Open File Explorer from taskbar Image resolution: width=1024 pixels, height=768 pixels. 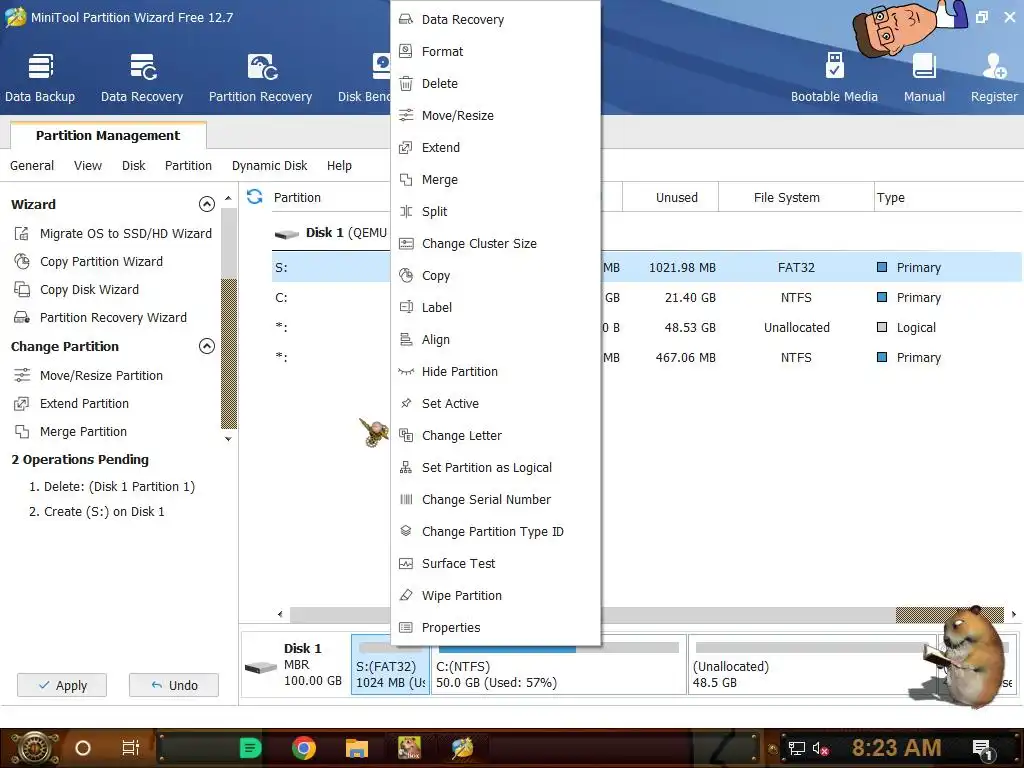click(x=357, y=748)
